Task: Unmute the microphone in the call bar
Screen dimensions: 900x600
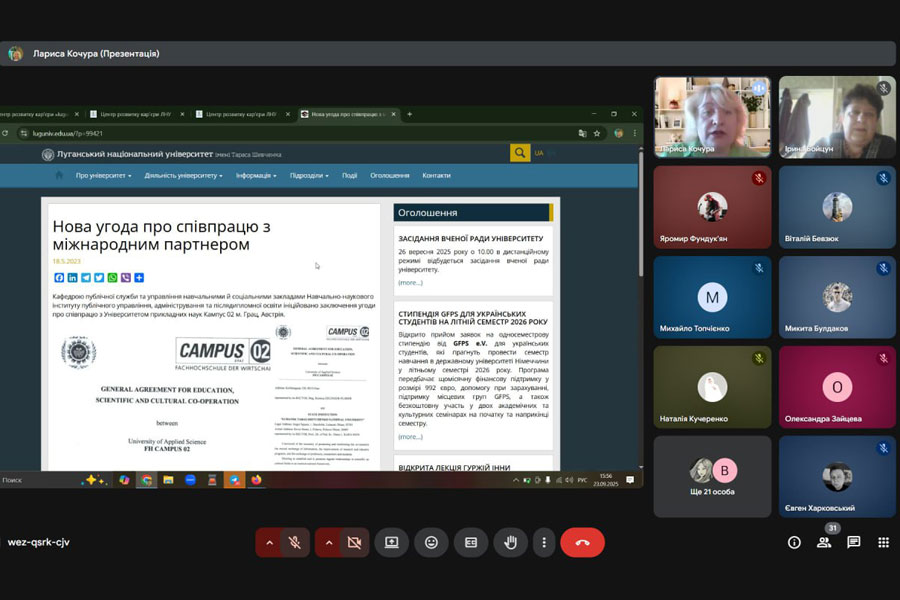Action: (x=295, y=542)
